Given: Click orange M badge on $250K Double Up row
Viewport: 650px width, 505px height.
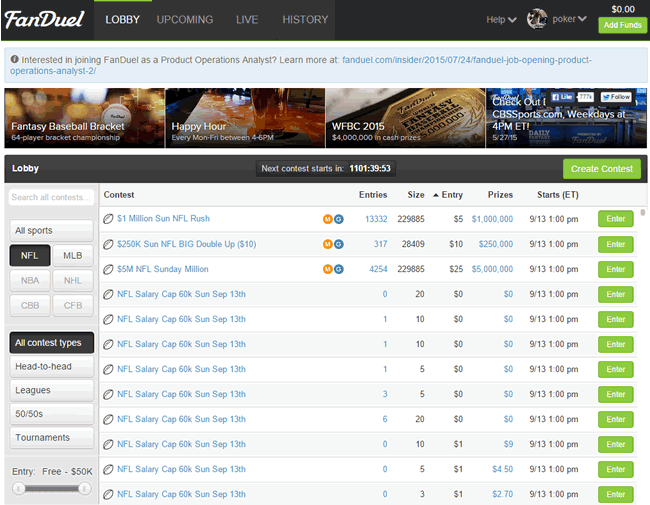Looking at the screenshot, I should point(327,244).
